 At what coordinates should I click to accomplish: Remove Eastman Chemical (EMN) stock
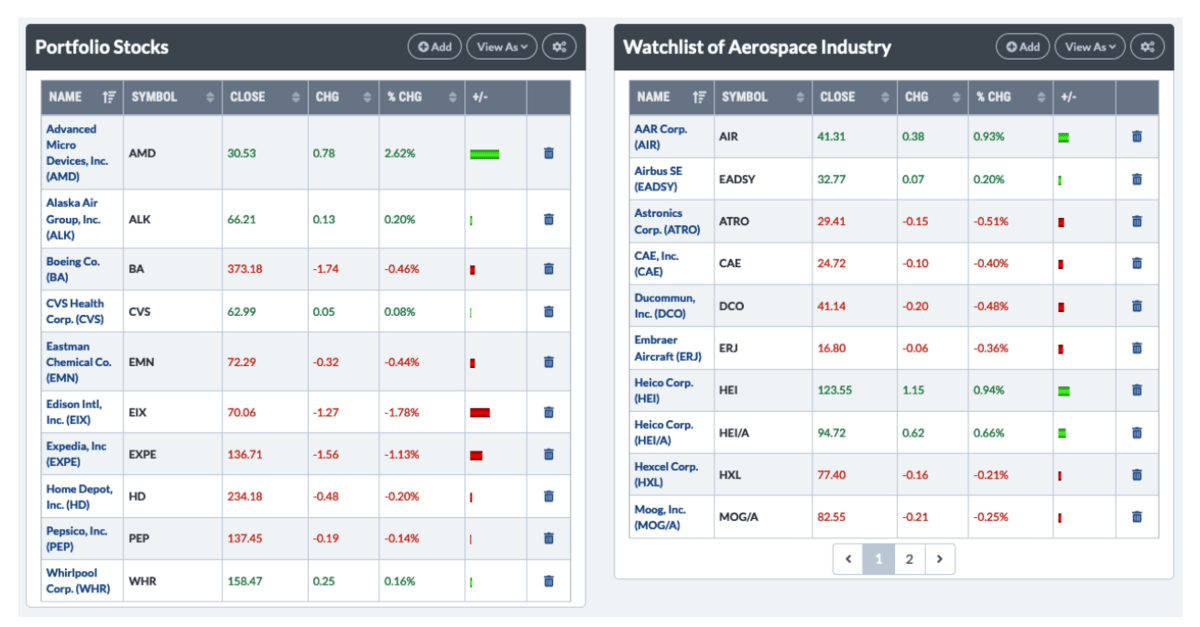click(548, 362)
